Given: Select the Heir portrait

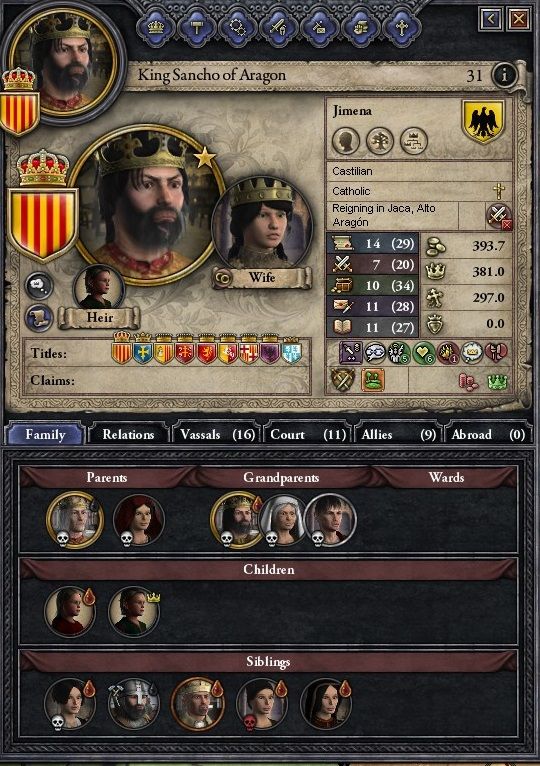Looking at the screenshot, I should (99, 289).
